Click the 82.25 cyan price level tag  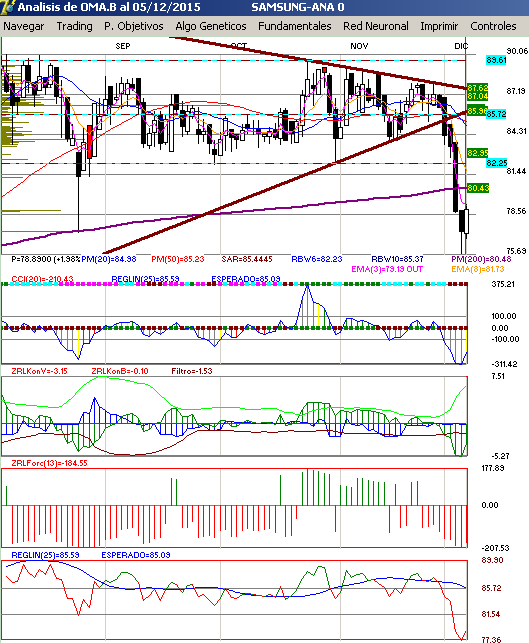point(496,163)
